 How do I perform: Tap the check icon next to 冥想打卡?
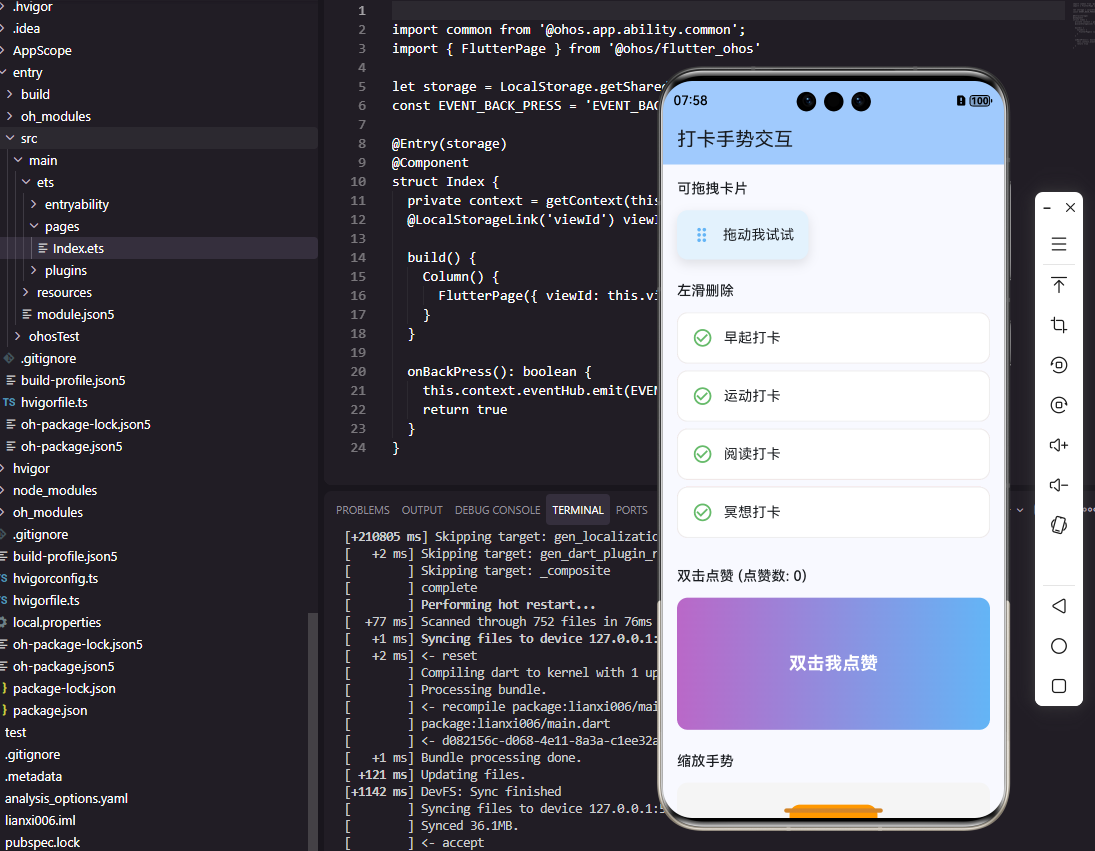pos(702,512)
